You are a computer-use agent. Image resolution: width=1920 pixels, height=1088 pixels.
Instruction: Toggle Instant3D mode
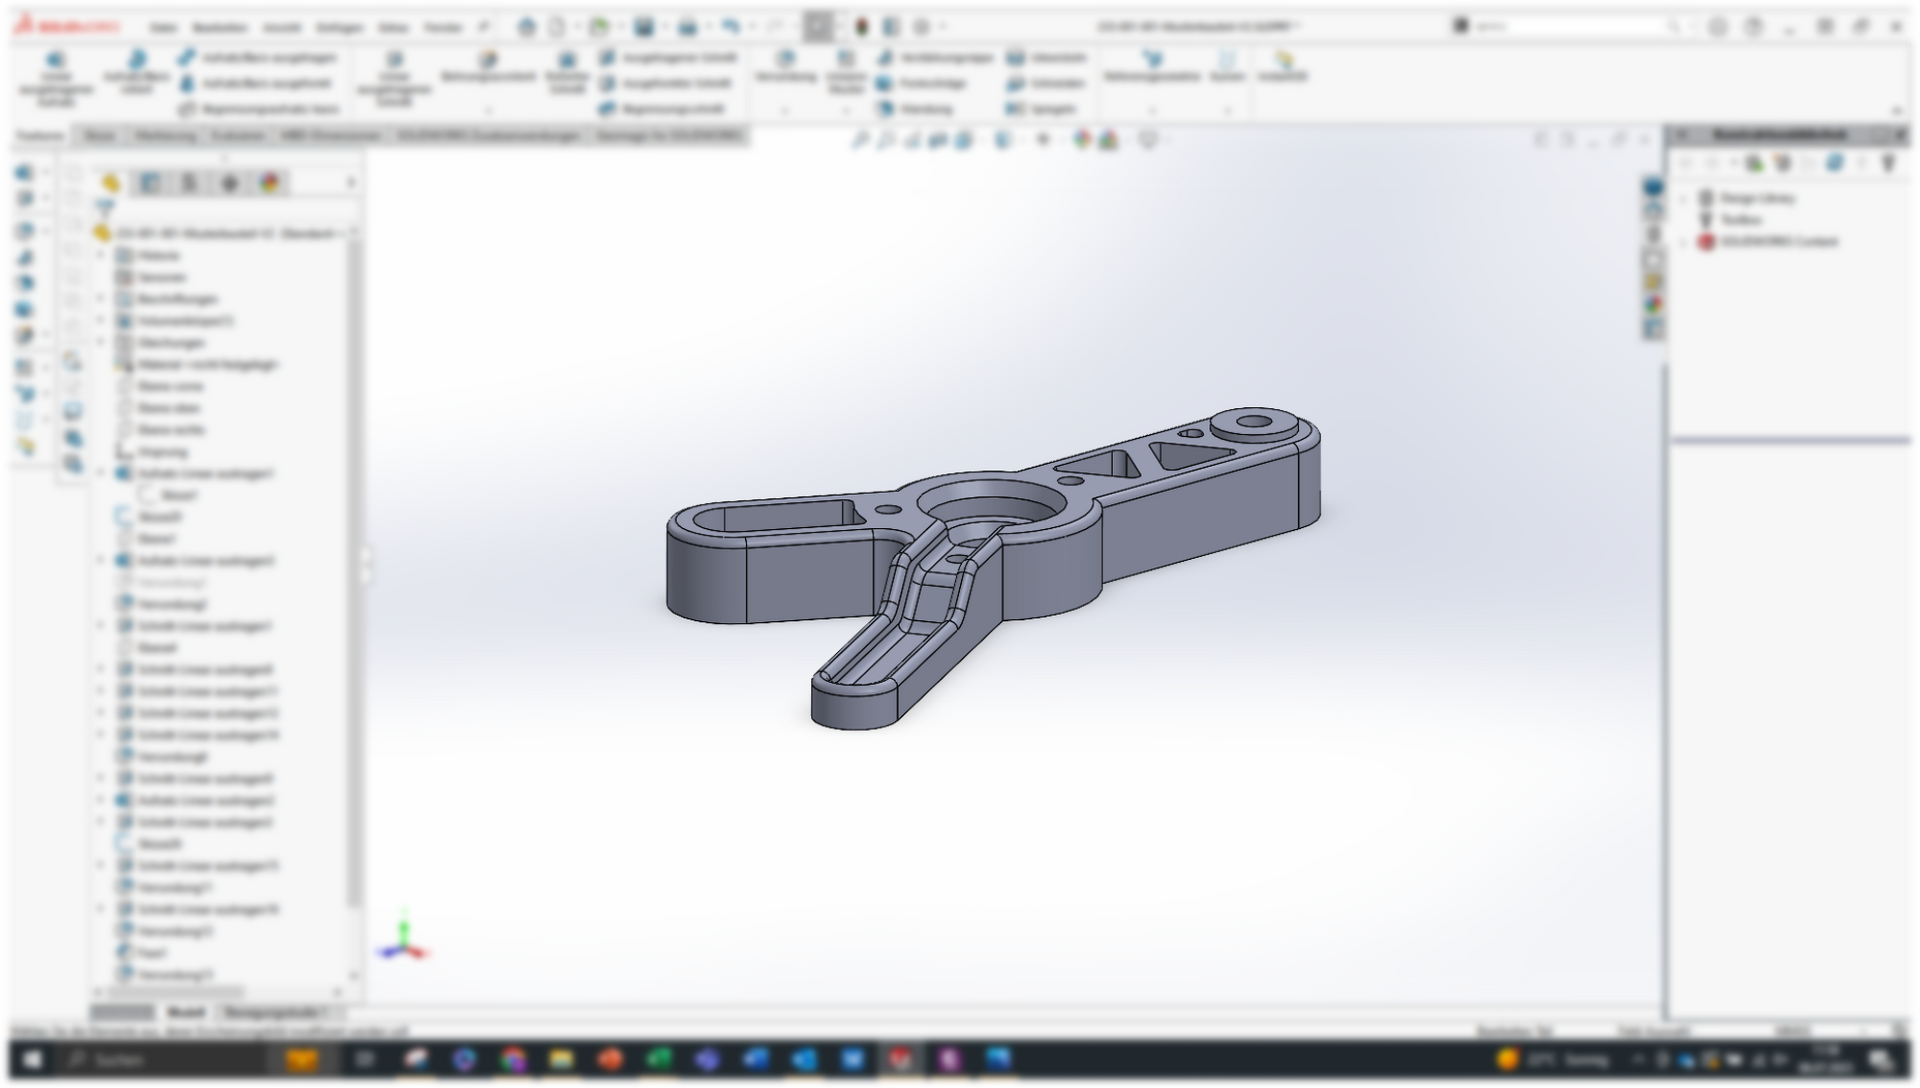(x=1283, y=64)
